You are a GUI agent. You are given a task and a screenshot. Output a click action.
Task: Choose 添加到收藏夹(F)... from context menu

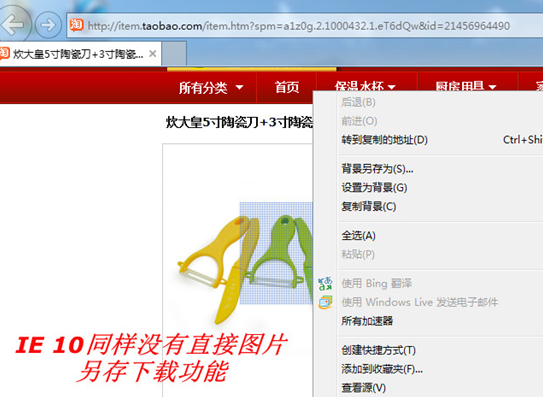point(382,369)
